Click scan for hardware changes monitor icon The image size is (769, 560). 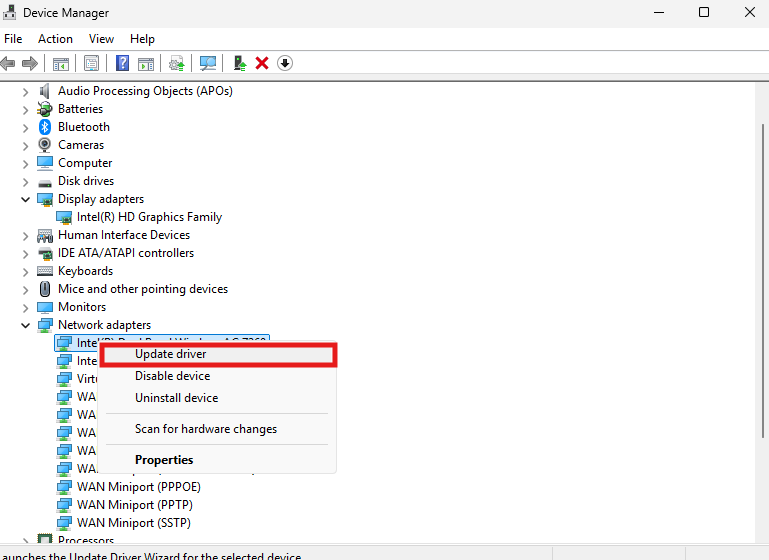click(208, 63)
